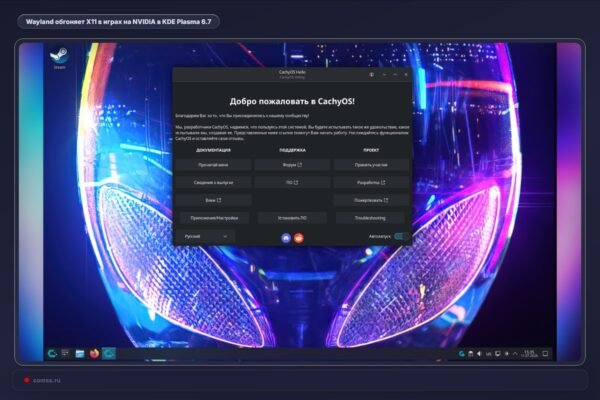Open the CachyOS application launcher on the taskbar

tap(52, 354)
